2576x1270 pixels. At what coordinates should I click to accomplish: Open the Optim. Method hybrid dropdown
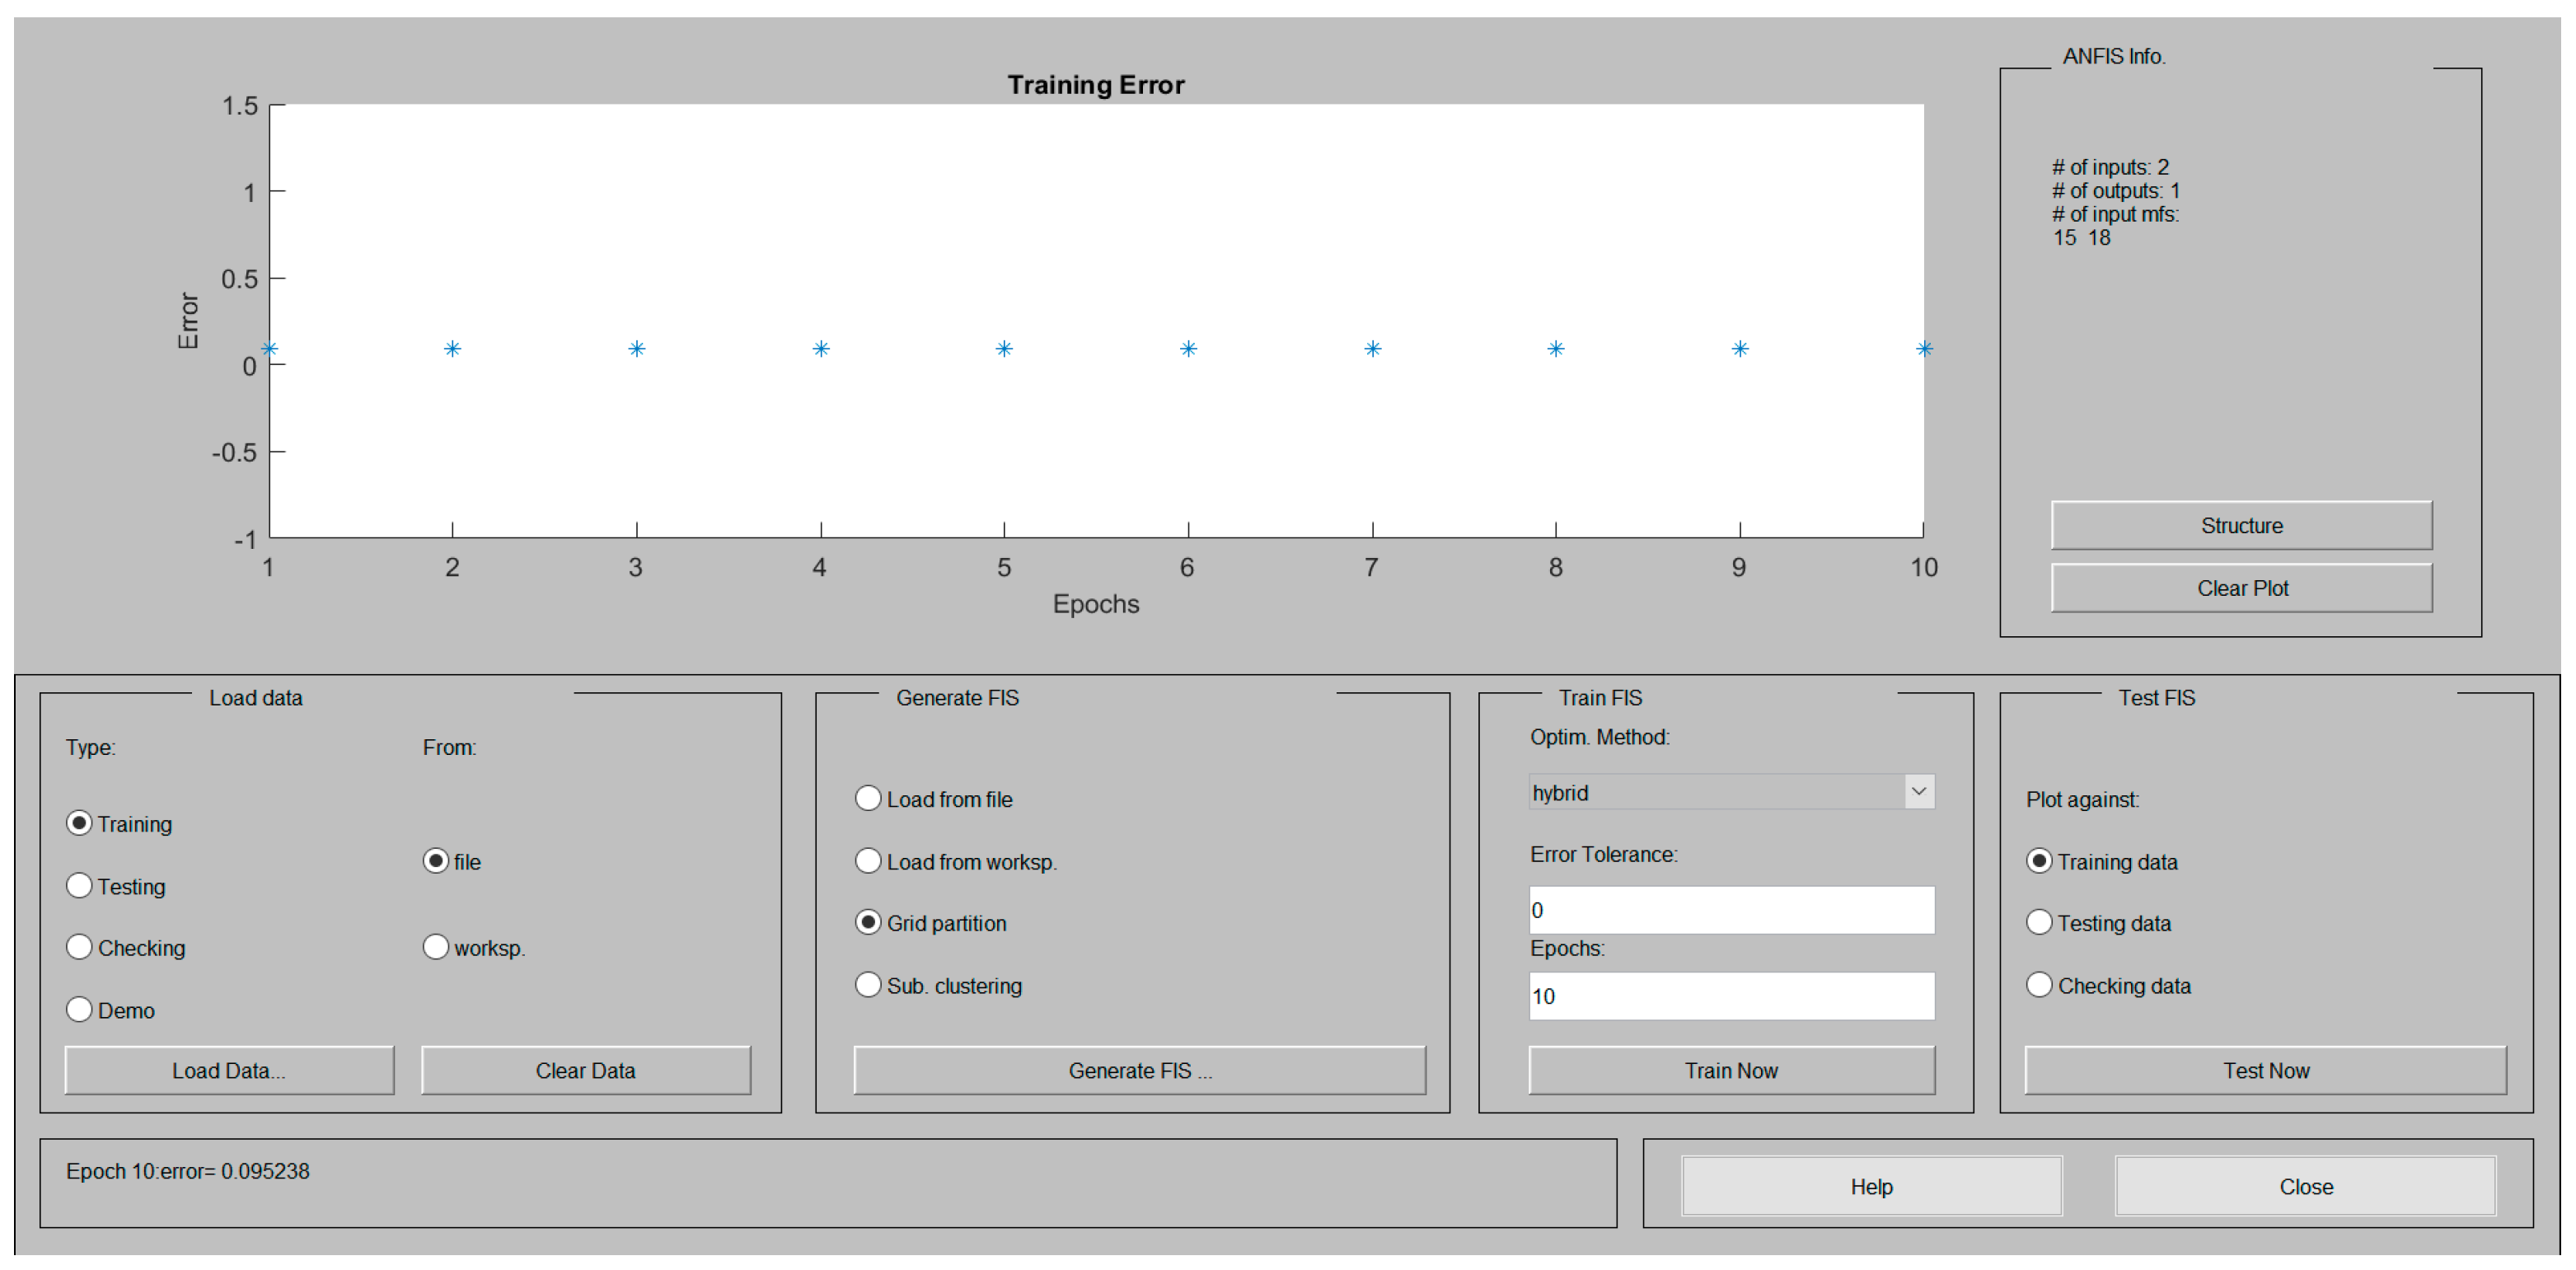1731,792
